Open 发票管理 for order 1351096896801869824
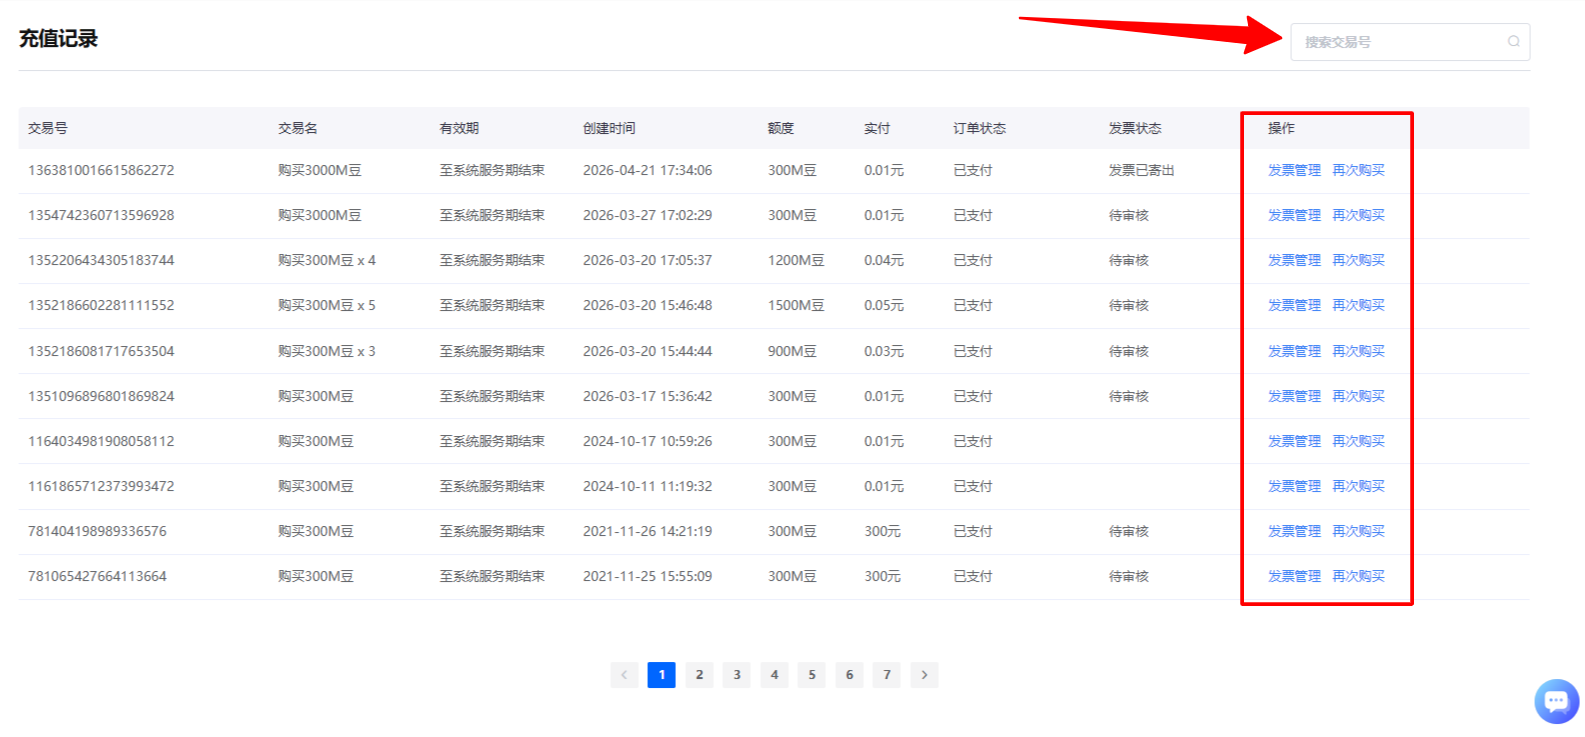 click(x=1294, y=396)
